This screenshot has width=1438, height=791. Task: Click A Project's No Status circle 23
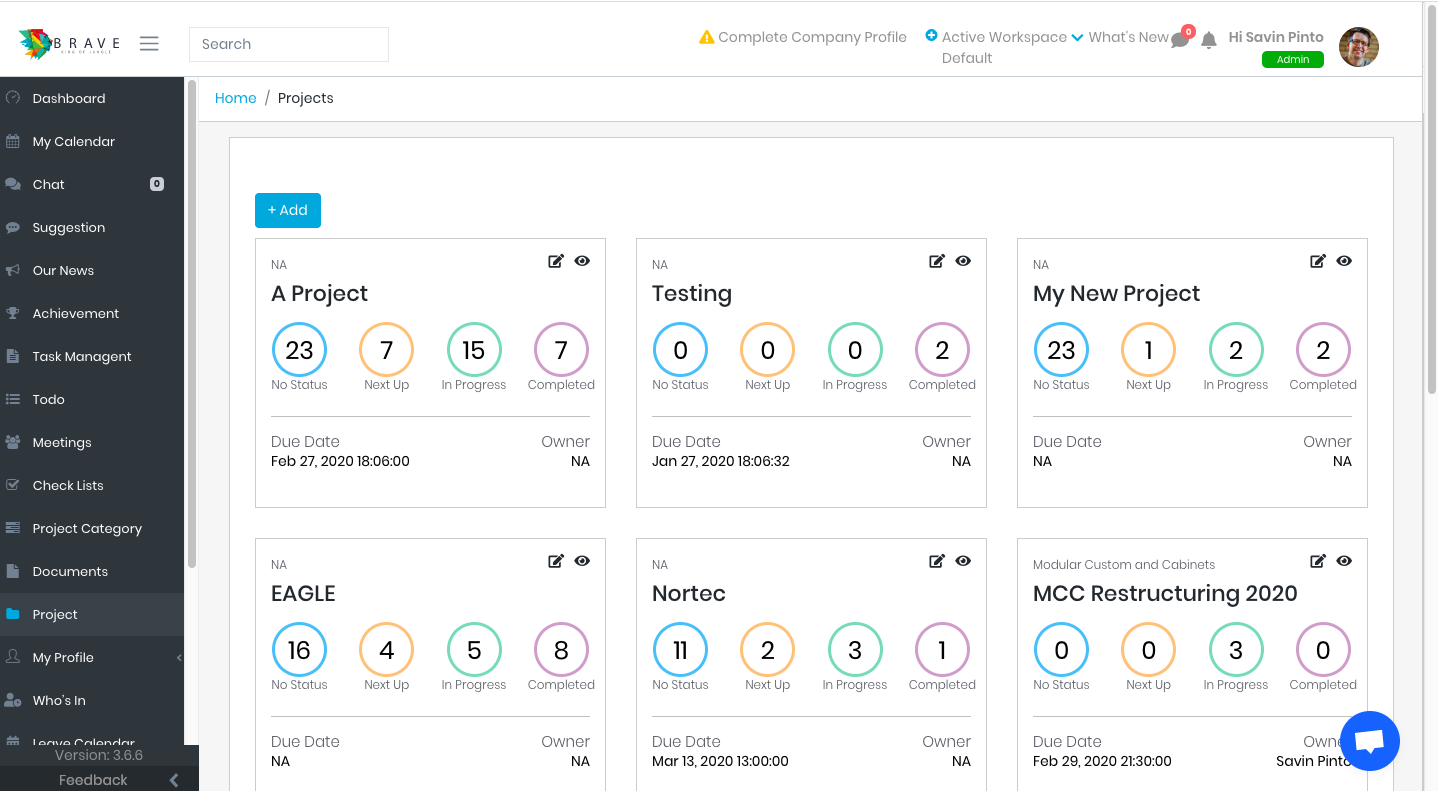click(x=300, y=350)
